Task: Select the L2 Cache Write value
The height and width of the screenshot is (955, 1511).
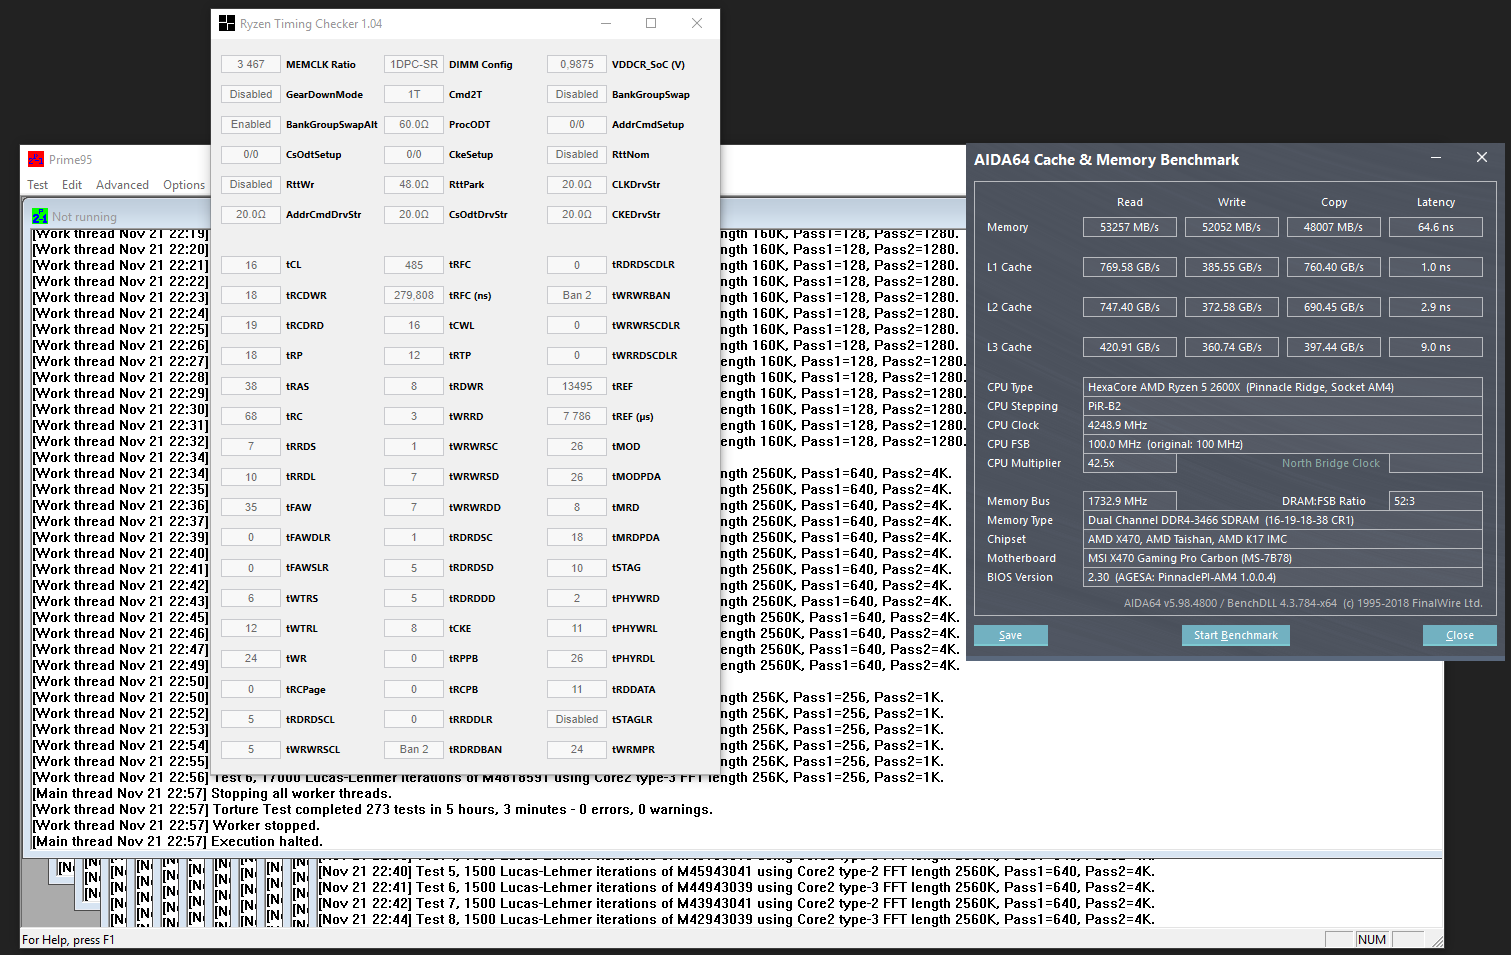Action: click(x=1232, y=307)
